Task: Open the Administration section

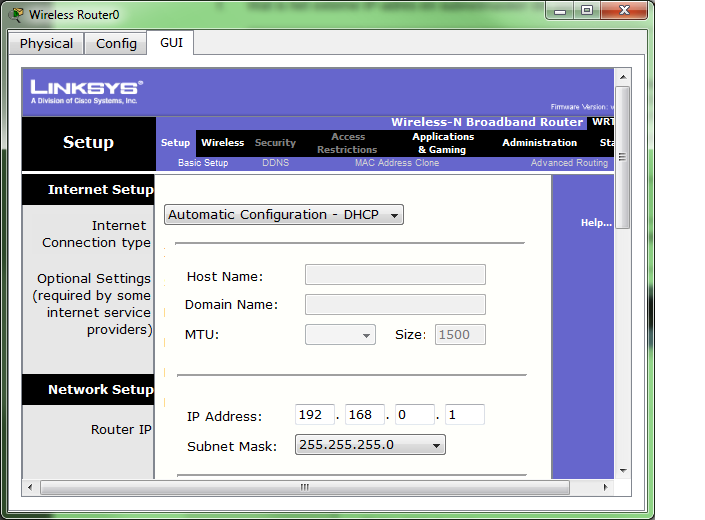Action: click(x=540, y=142)
